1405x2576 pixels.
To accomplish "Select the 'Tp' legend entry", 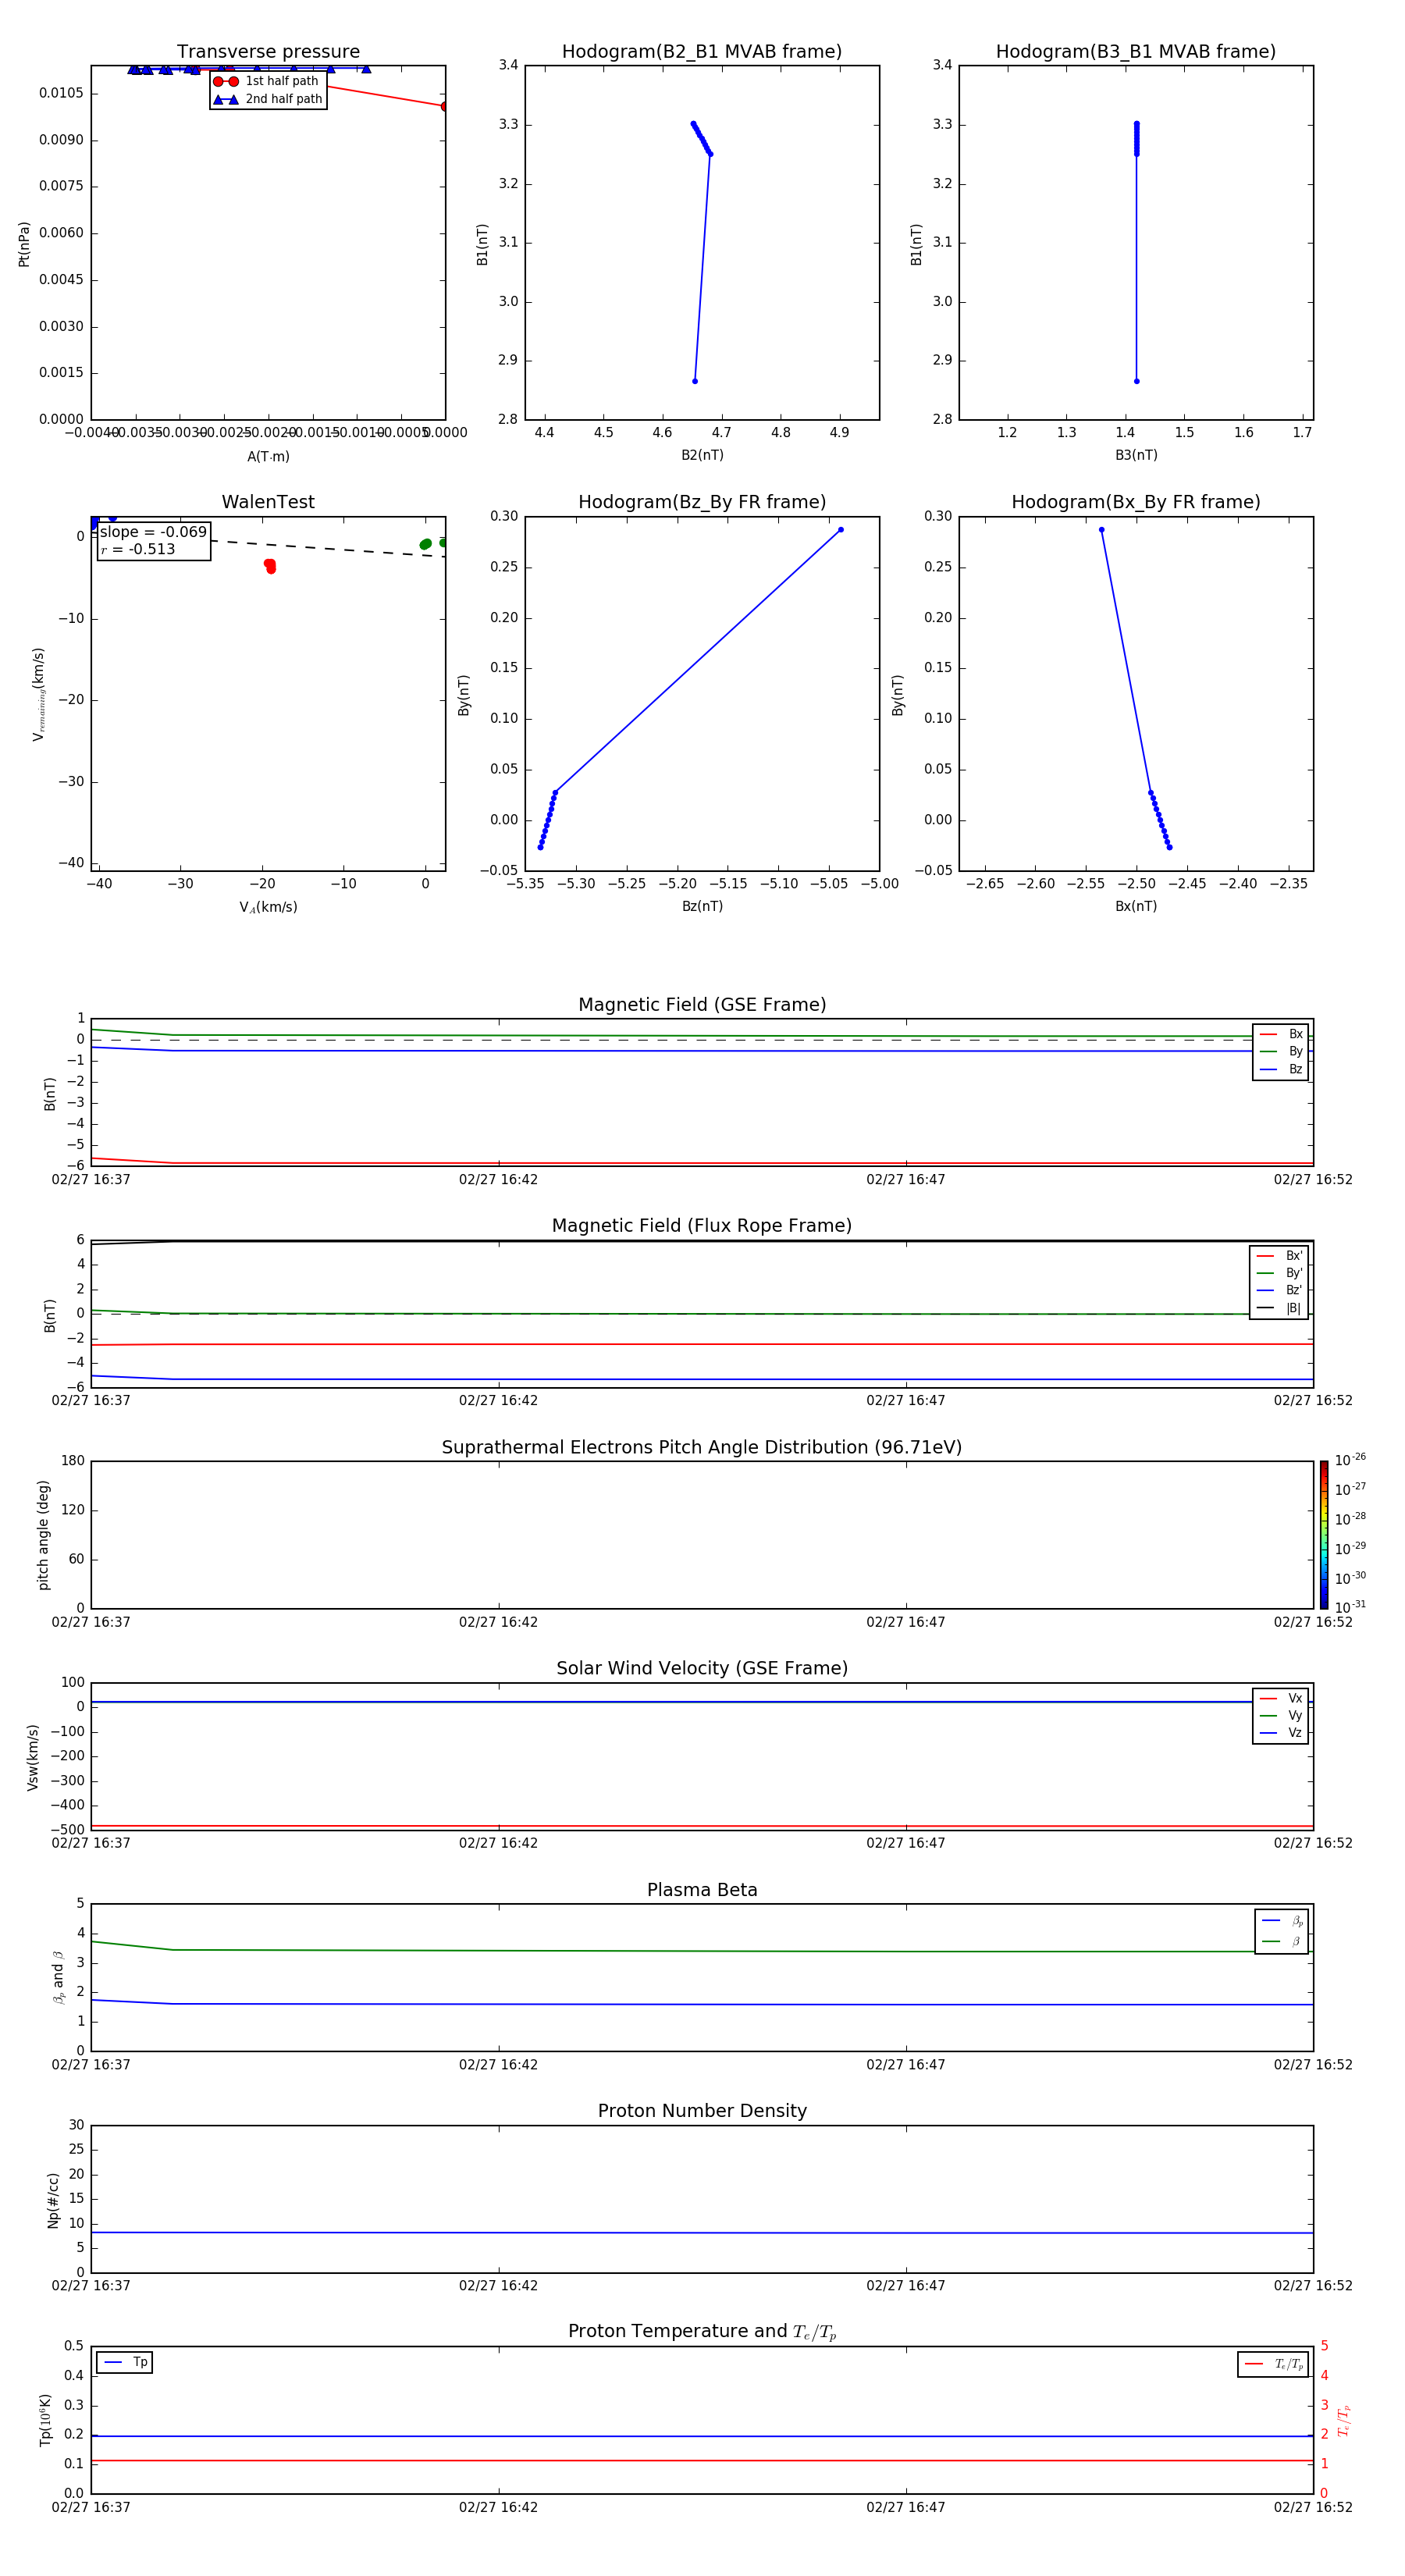I will [125, 2362].
